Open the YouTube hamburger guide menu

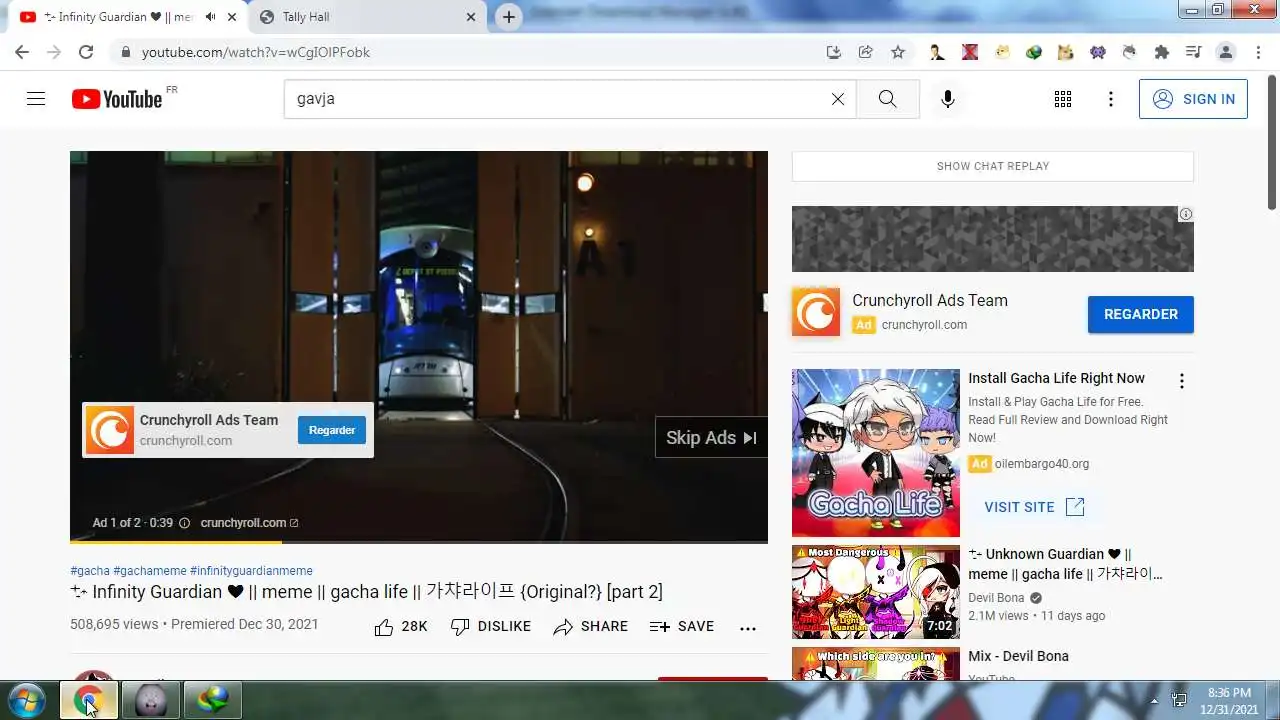[36, 99]
